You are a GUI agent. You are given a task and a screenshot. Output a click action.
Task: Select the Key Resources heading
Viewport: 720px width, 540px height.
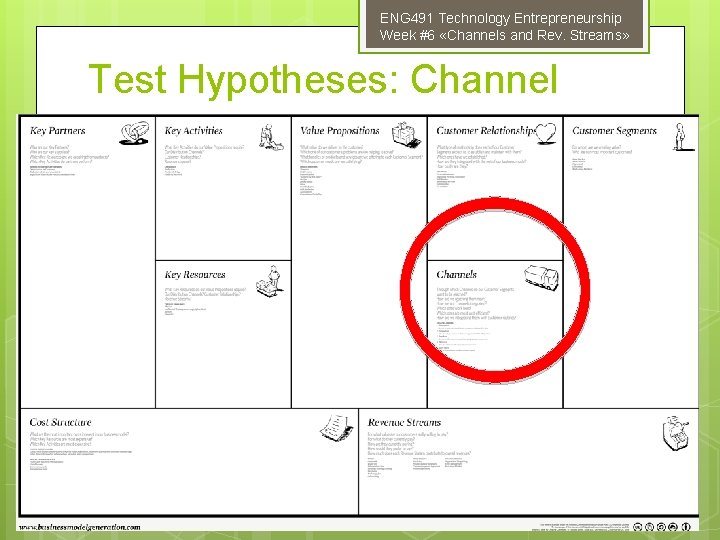point(195,275)
